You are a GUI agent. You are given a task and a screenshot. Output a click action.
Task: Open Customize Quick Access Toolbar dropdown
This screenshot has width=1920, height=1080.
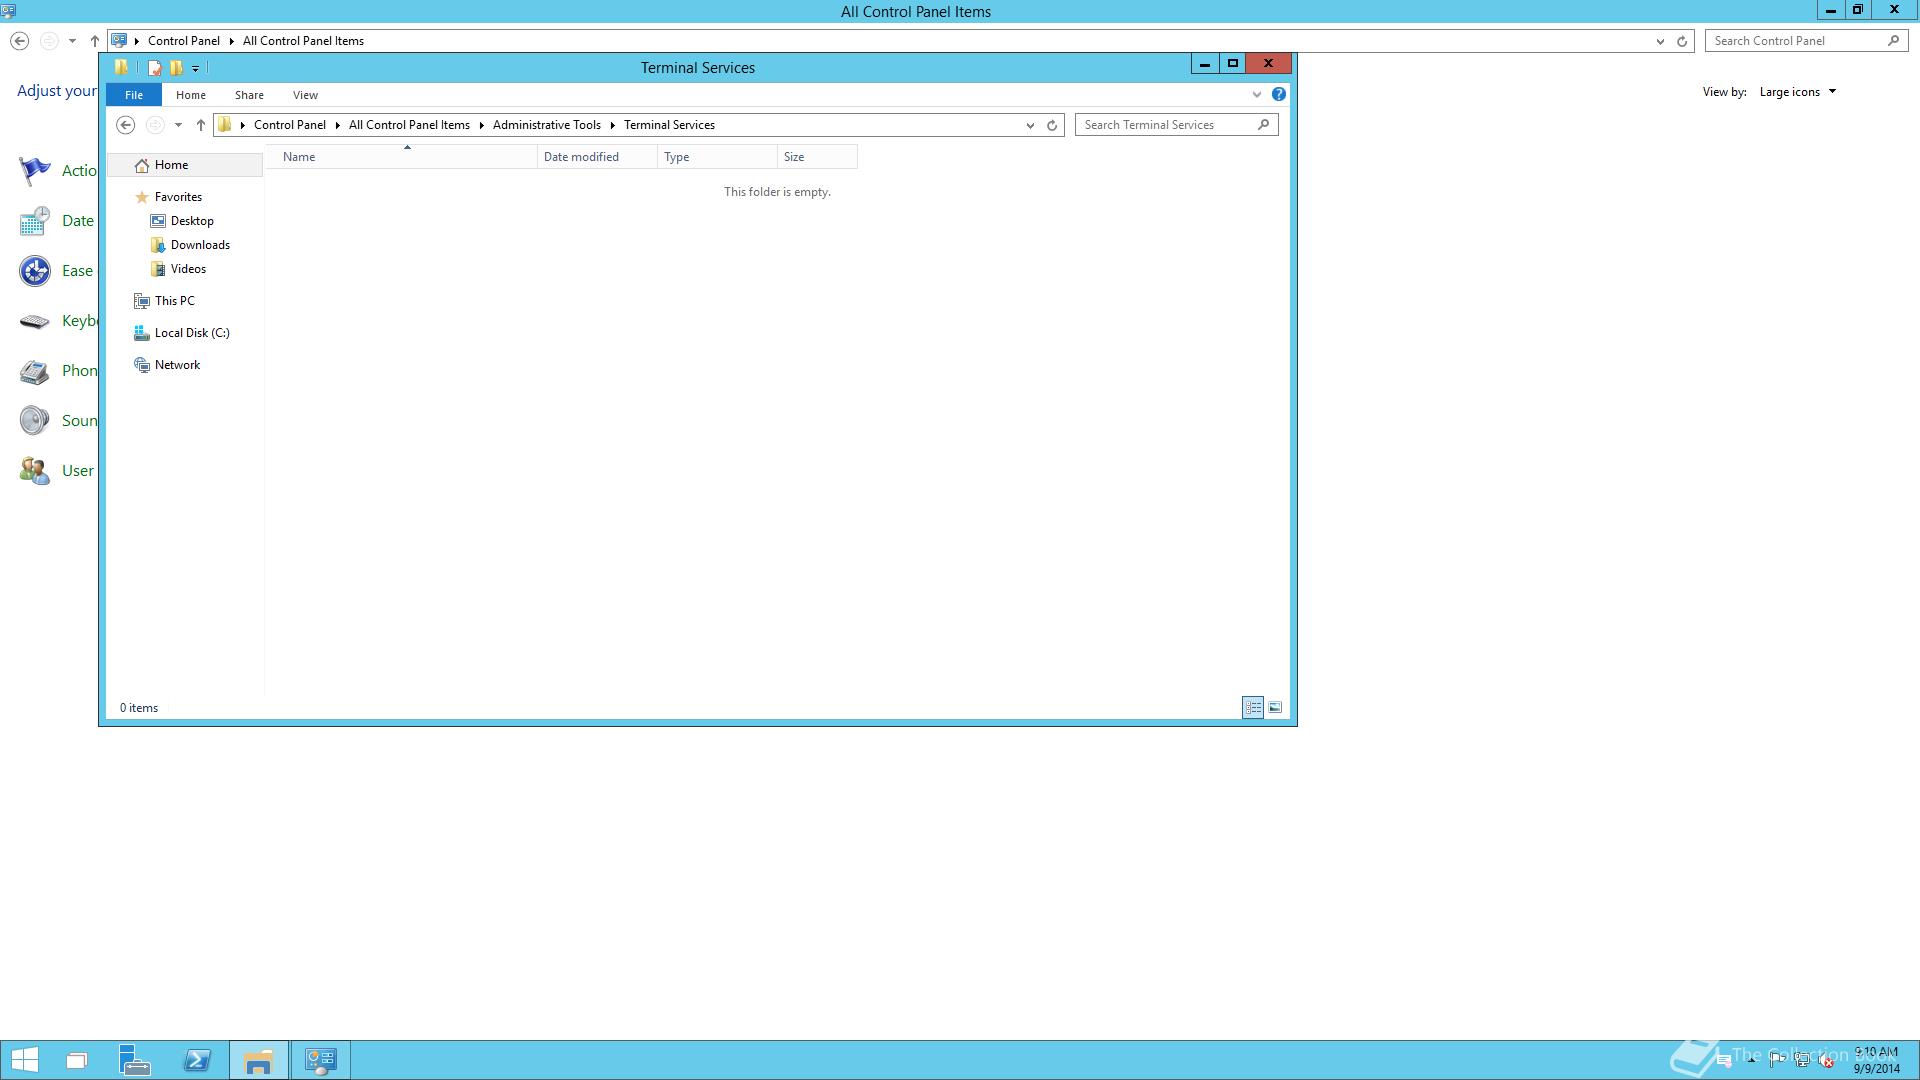point(196,69)
